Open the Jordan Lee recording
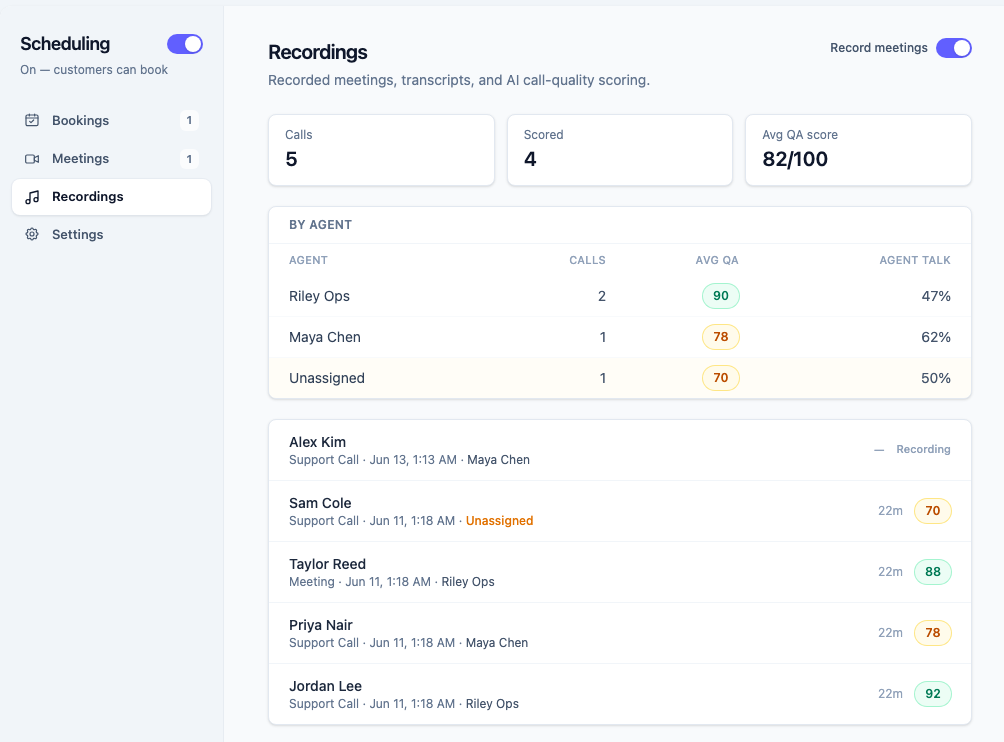 coord(620,694)
